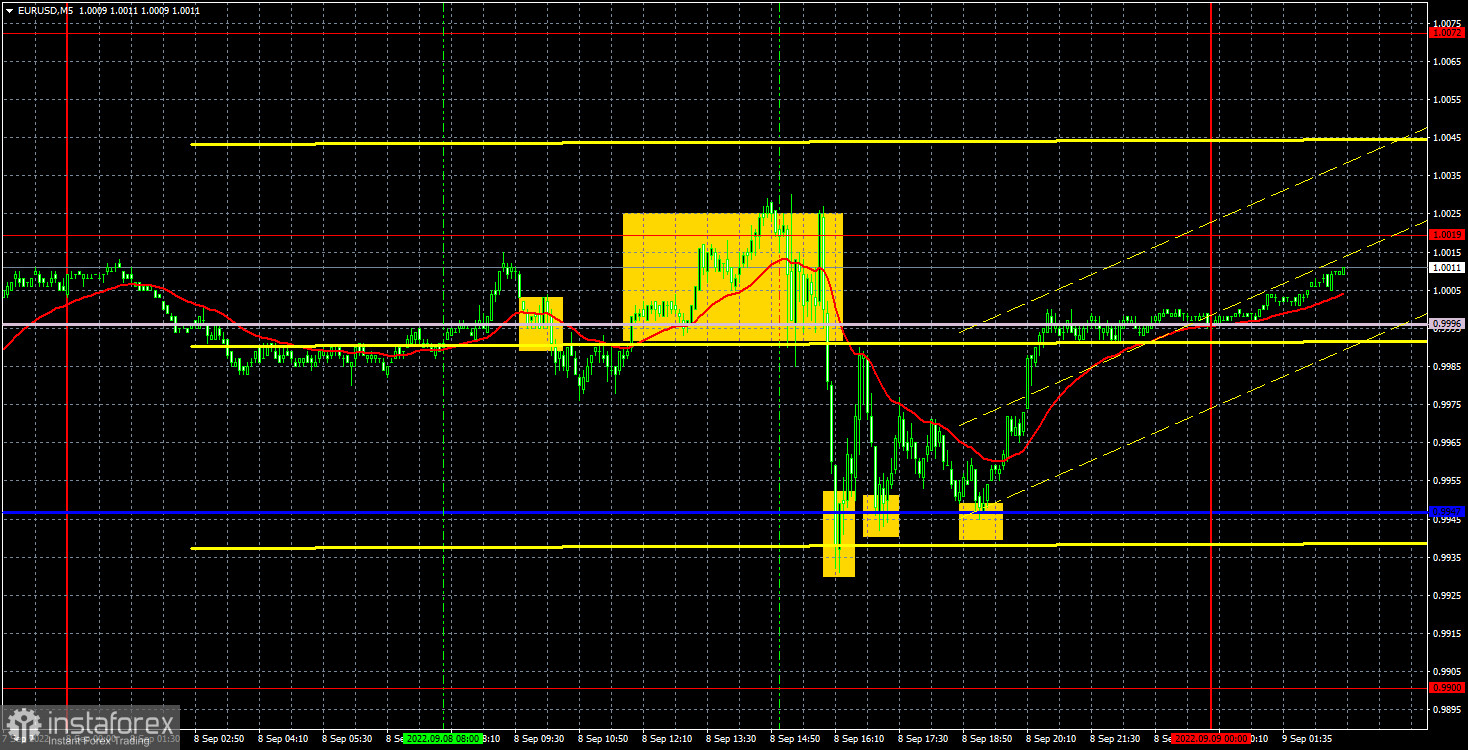Viewport: 1468px width, 750px height.
Task: Click the 8 Sep 05:30 time label
Action: [347, 738]
